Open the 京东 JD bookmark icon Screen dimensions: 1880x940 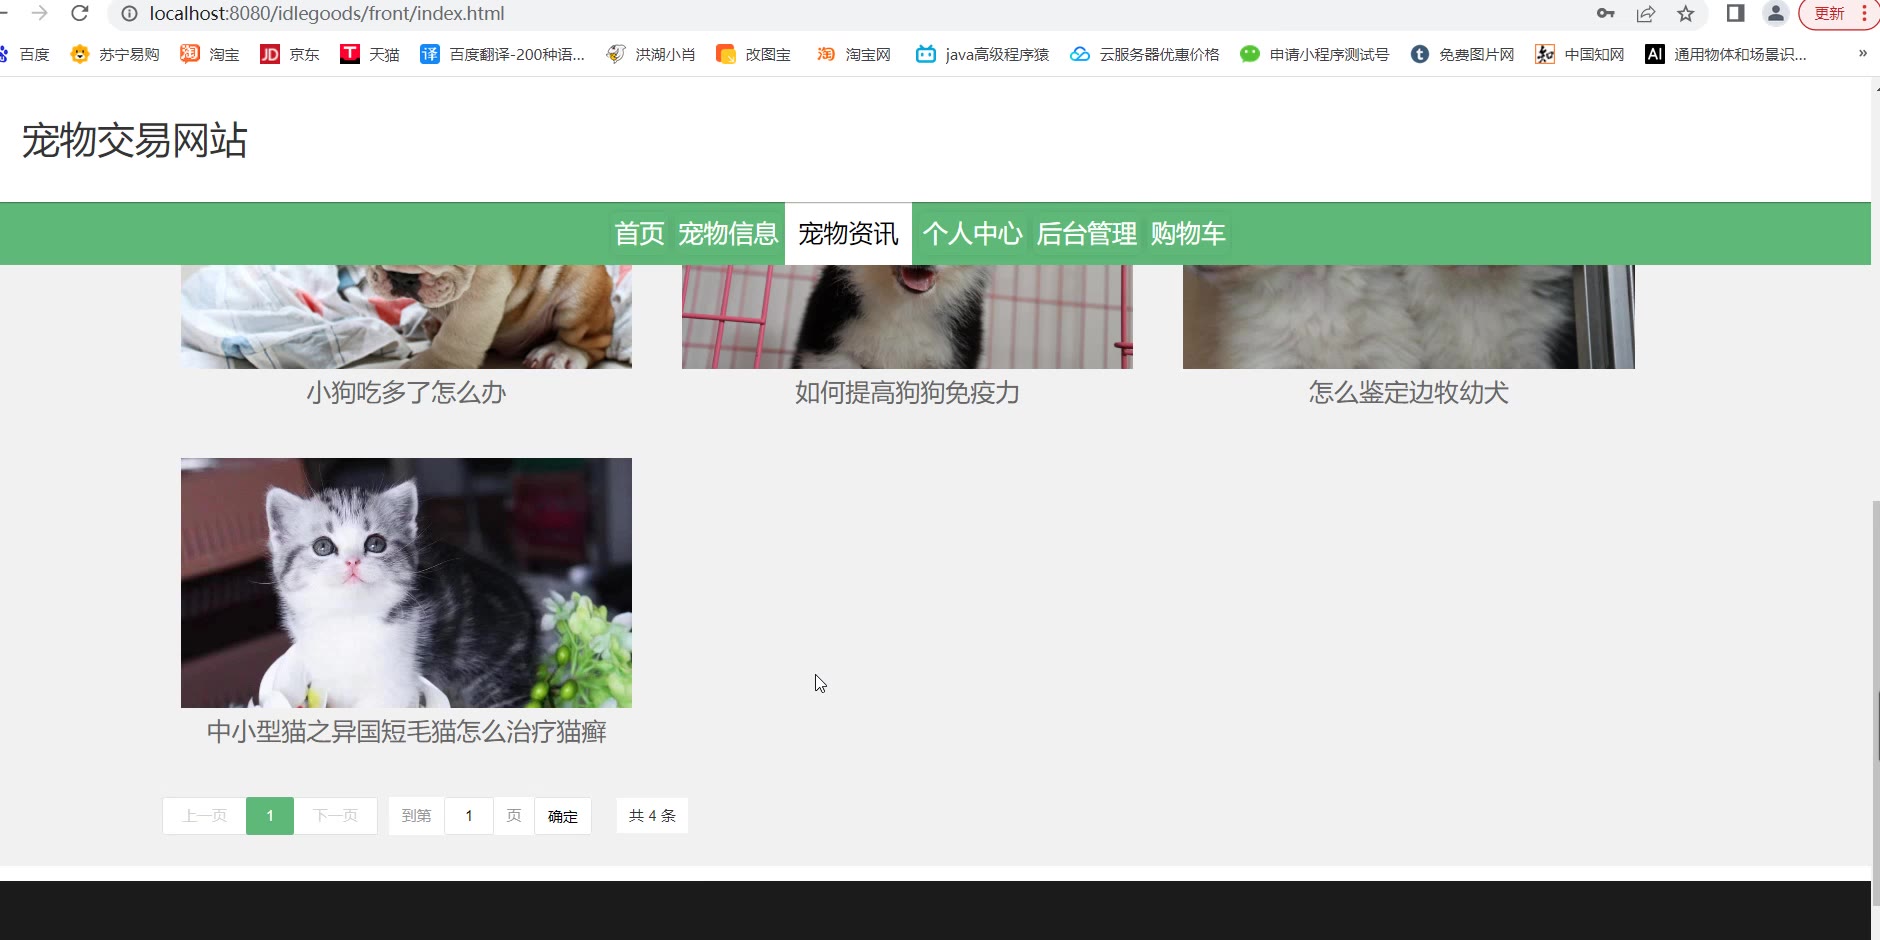coord(270,54)
